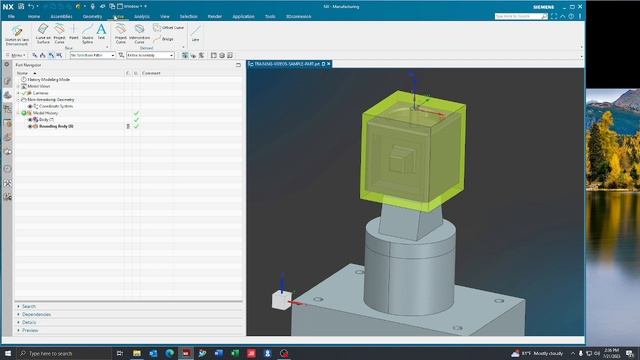Click the Windows search box on taskbar
The width and height of the screenshot is (640, 360).
point(64,353)
